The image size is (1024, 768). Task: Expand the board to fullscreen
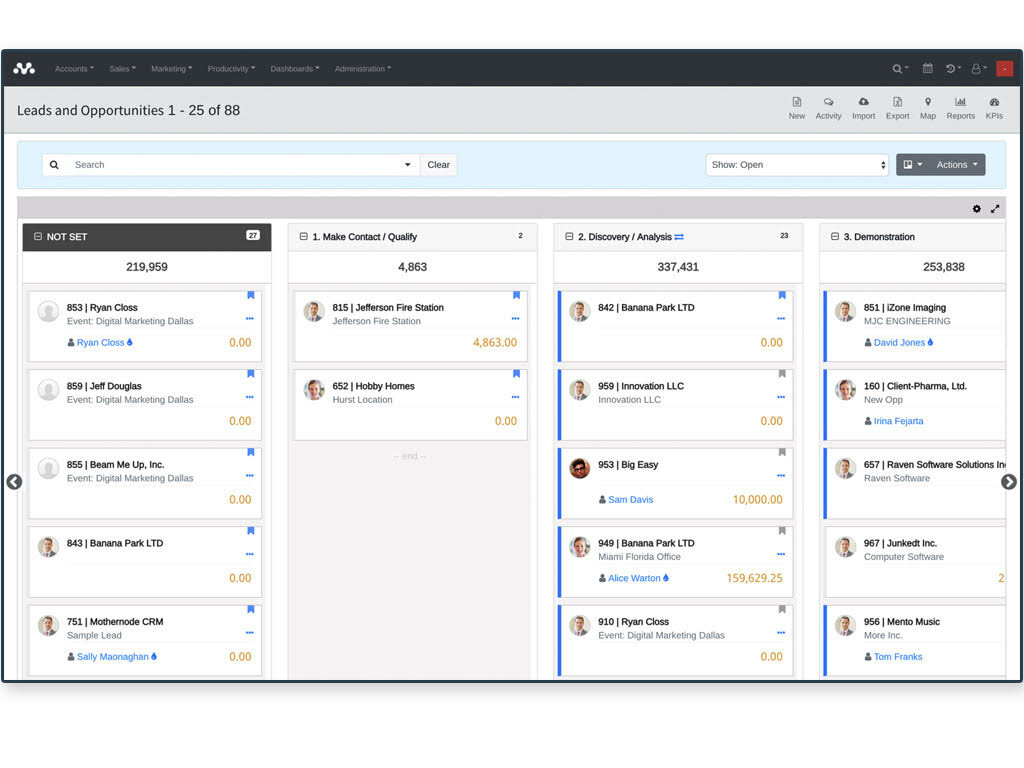coord(995,209)
